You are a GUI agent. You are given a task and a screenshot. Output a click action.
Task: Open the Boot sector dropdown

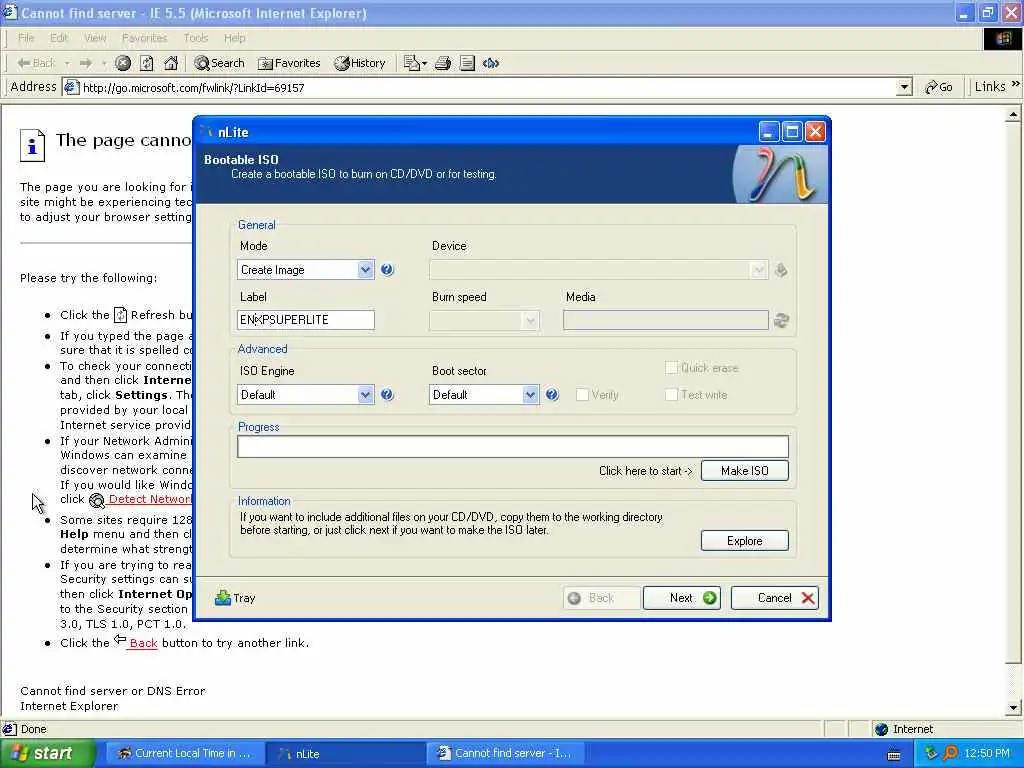[530, 394]
